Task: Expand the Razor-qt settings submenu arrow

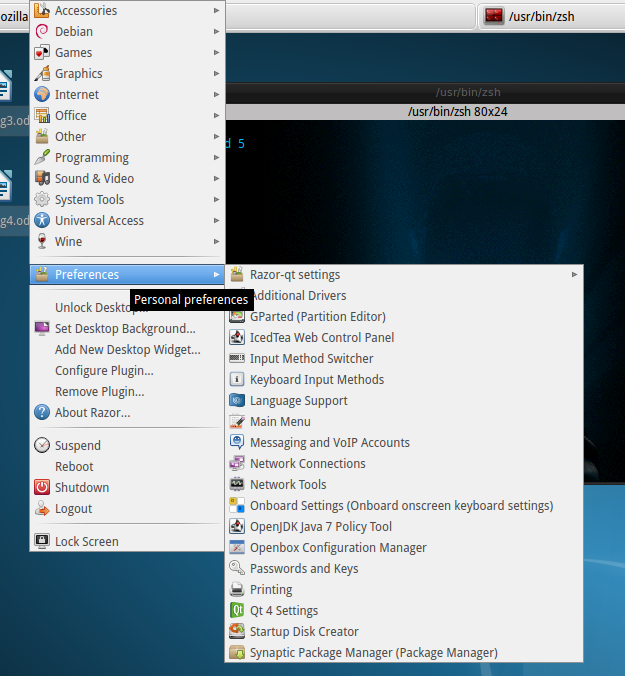Action: coord(574,275)
